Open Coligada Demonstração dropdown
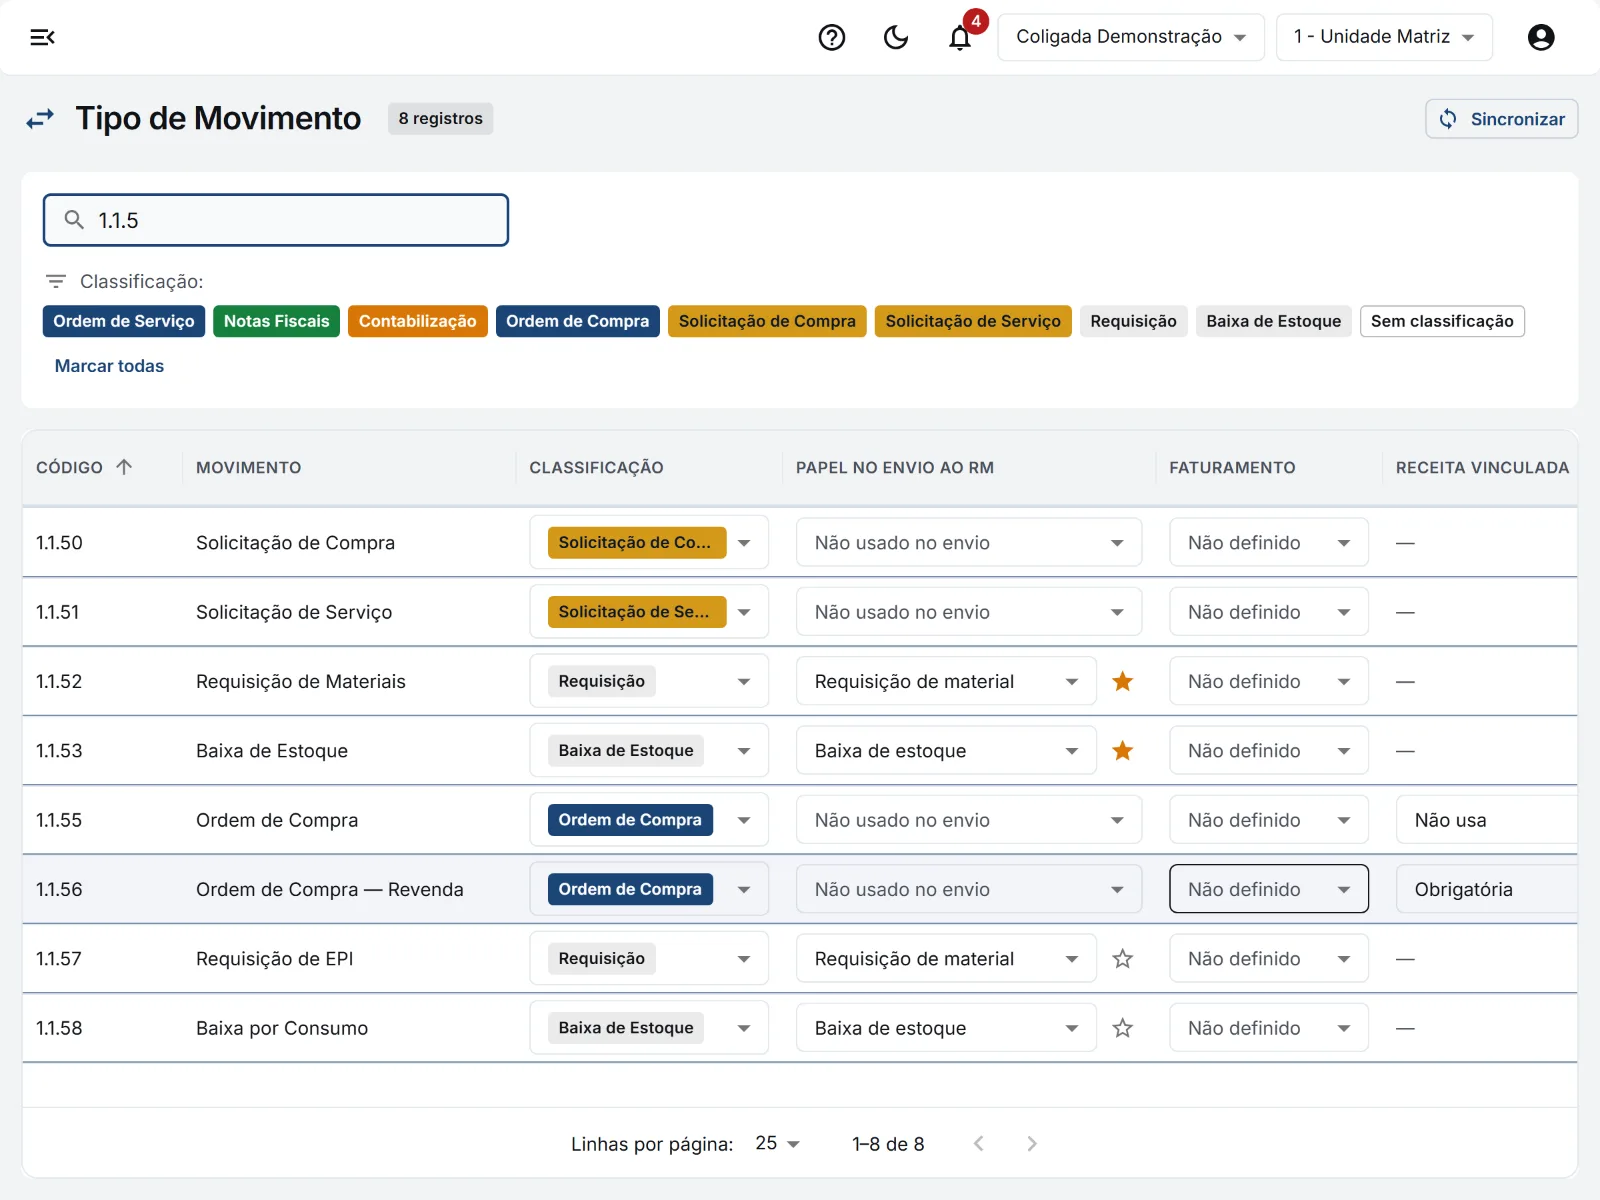Image resolution: width=1600 pixels, height=1200 pixels. pos(1131,37)
